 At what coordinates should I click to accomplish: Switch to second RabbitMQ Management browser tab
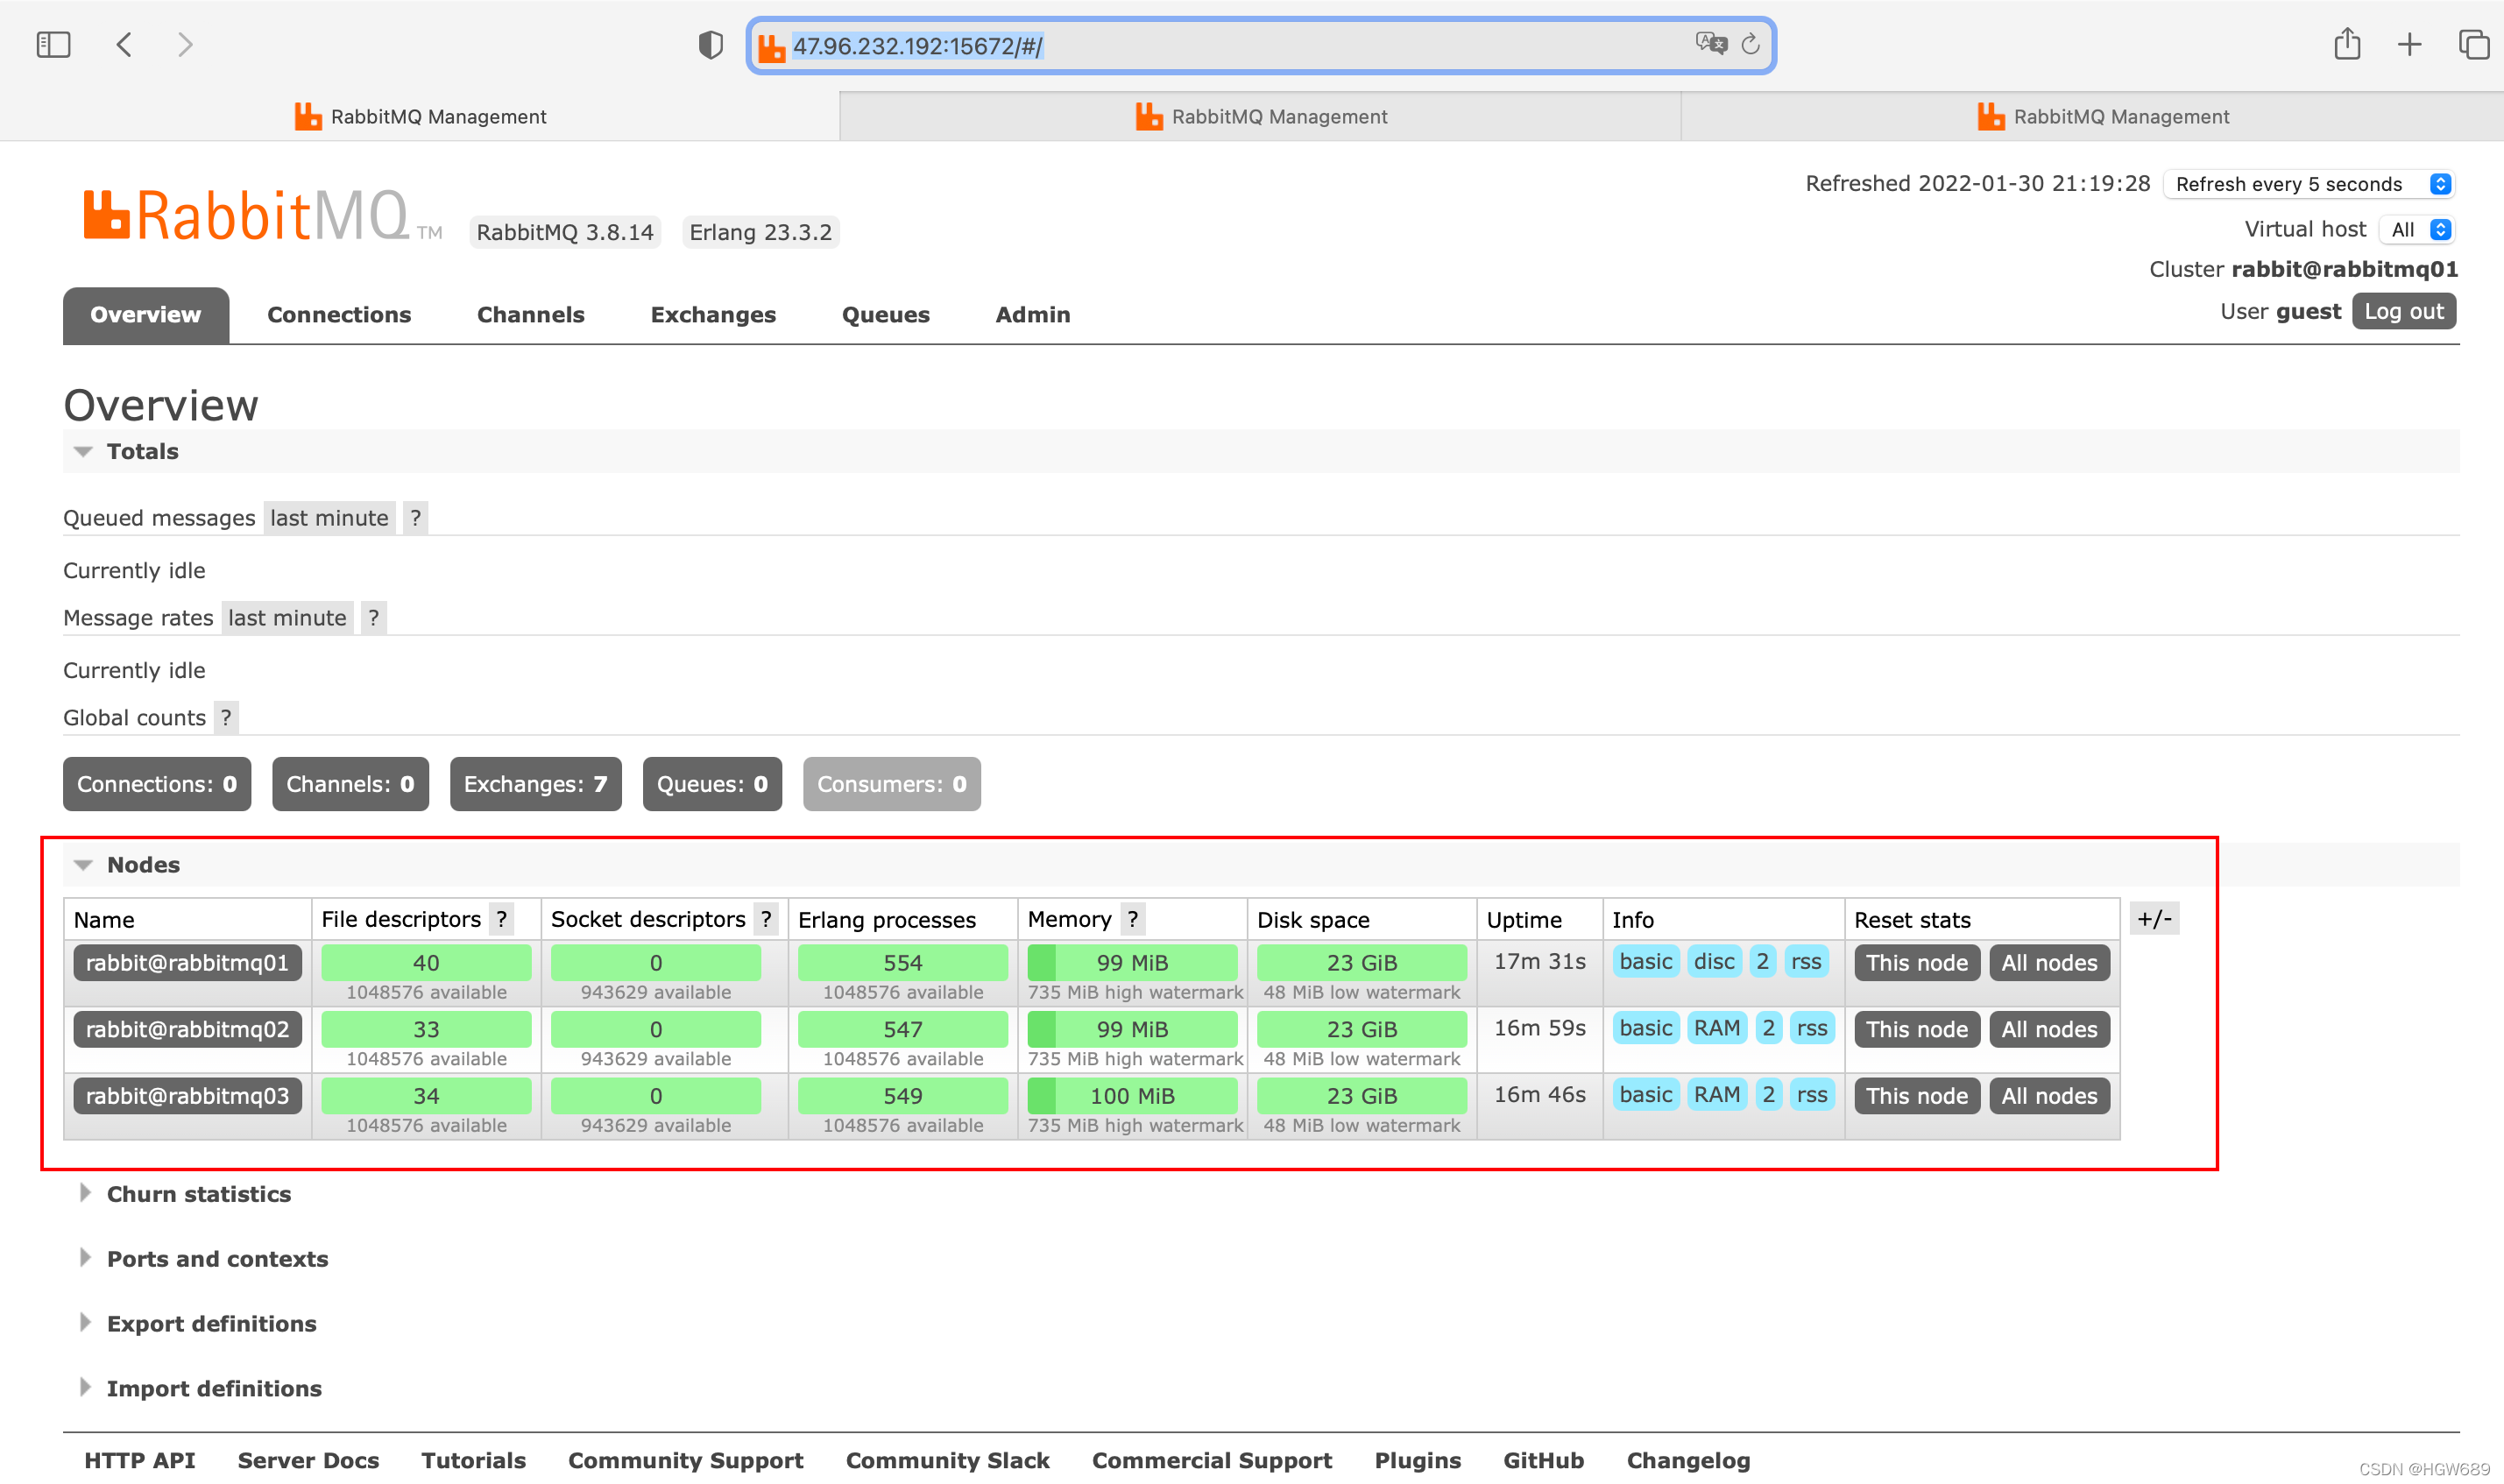[x=1261, y=116]
